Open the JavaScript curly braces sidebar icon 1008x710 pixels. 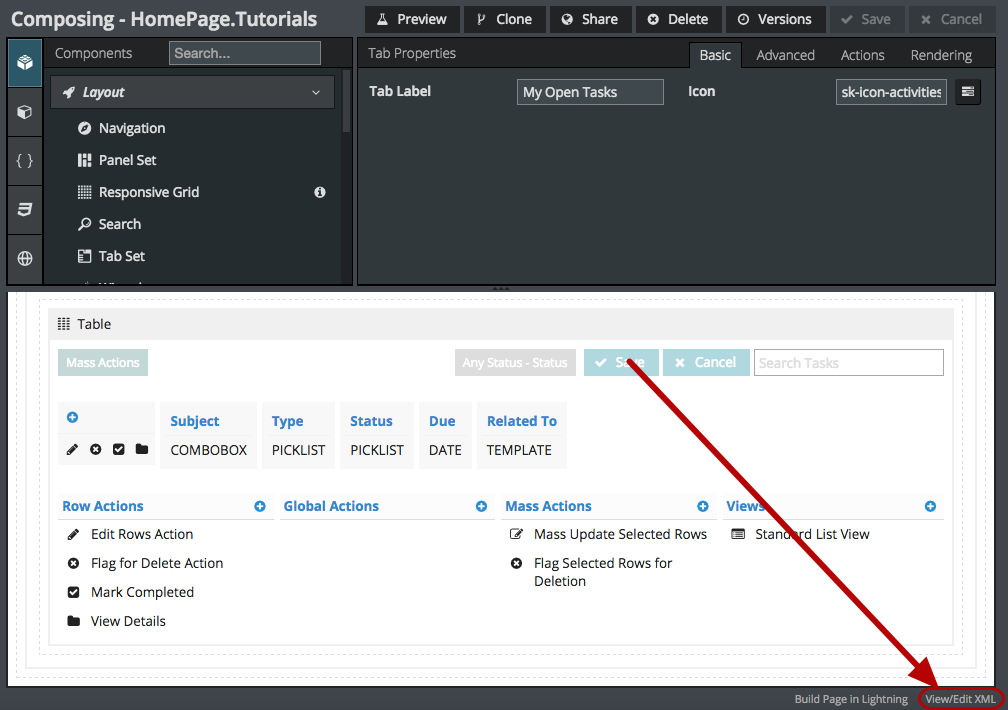pos(25,160)
